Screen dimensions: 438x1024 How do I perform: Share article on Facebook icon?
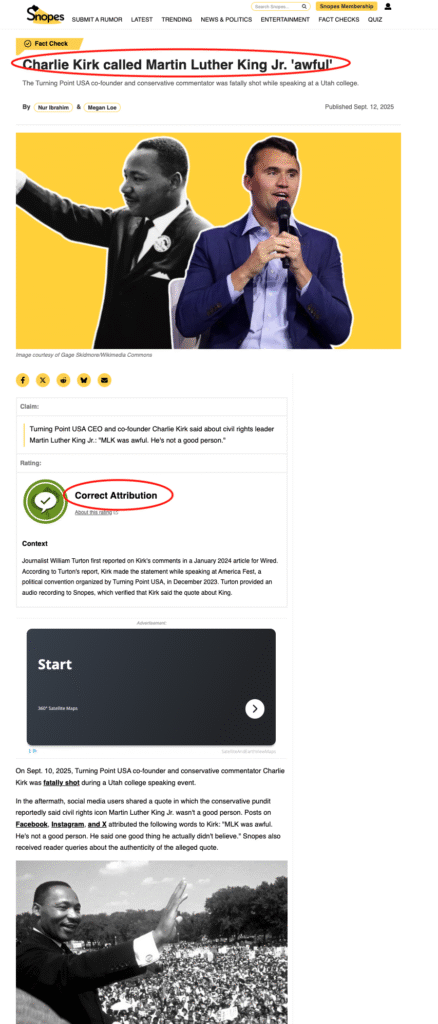click(23, 380)
